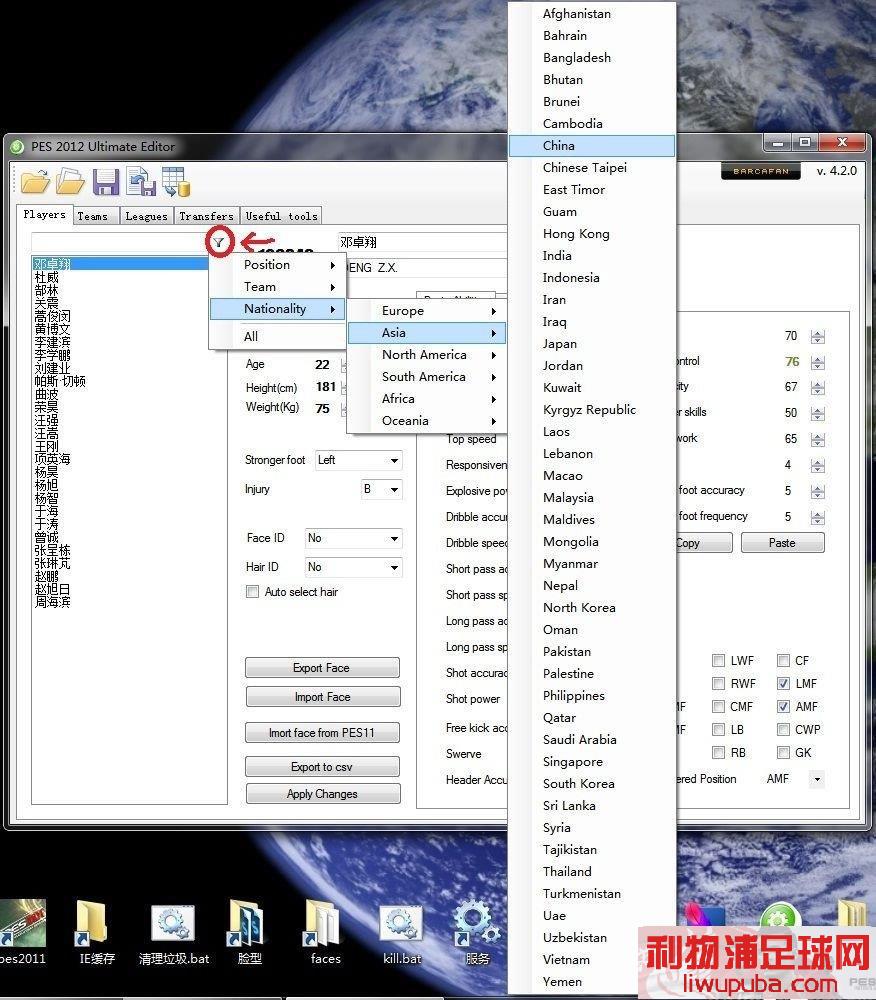Choose Japan from the Asia country list

click(592, 344)
